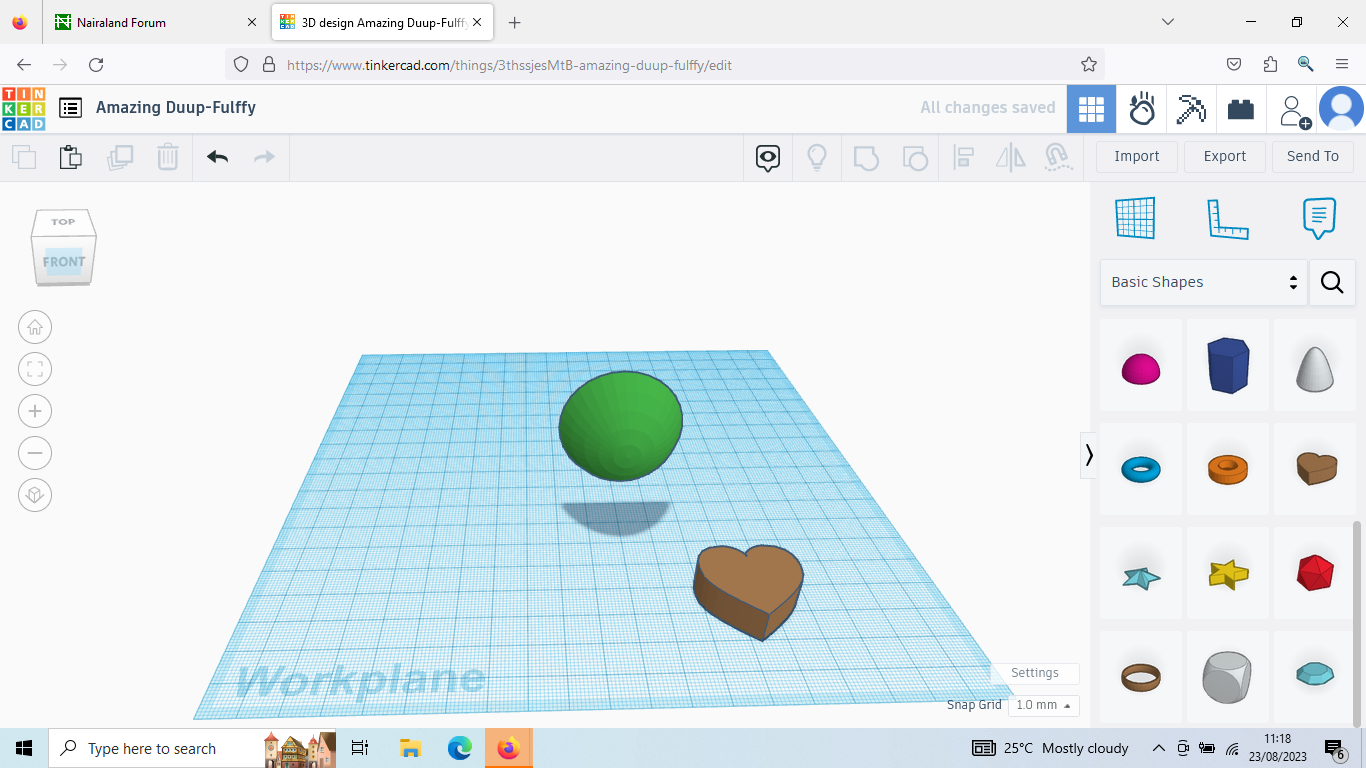Toggle hide selected objects eye icon

point(767,157)
